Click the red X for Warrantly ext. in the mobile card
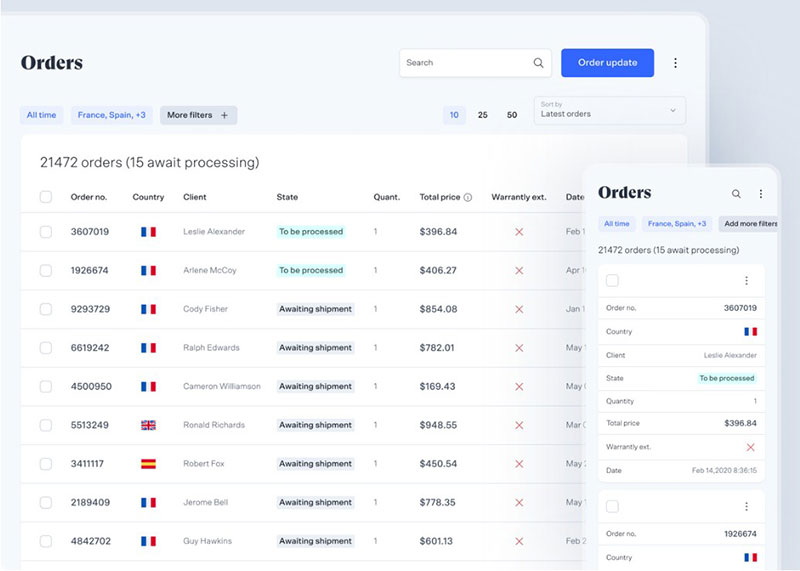The height and width of the screenshot is (571, 800). pyautogui.click(x=751, y=448)
